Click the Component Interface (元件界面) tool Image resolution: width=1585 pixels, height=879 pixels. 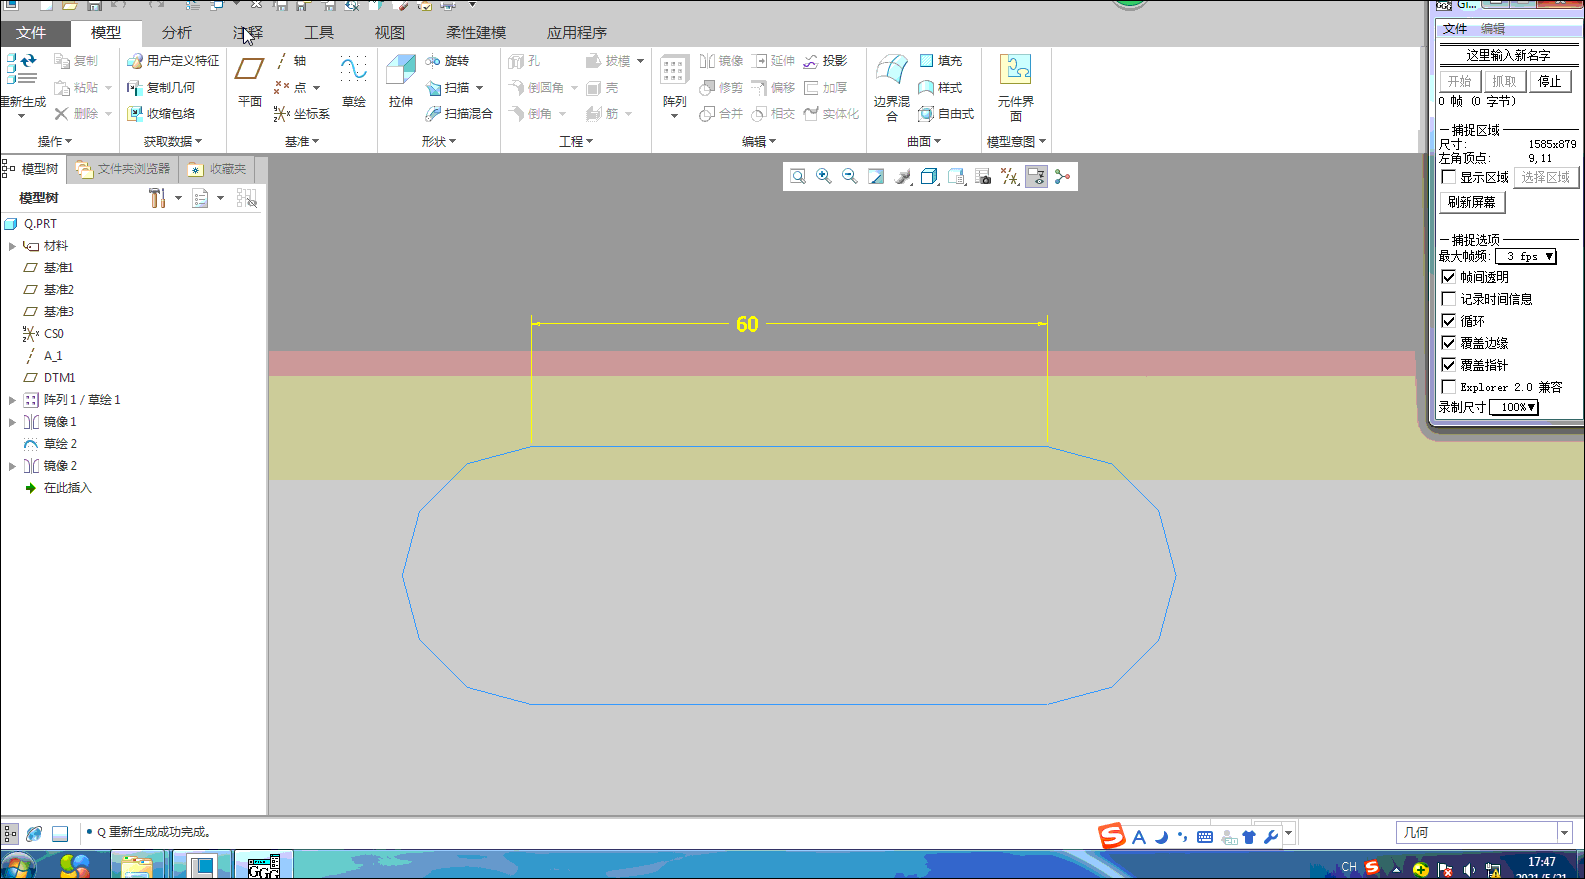coord(1015,88)
